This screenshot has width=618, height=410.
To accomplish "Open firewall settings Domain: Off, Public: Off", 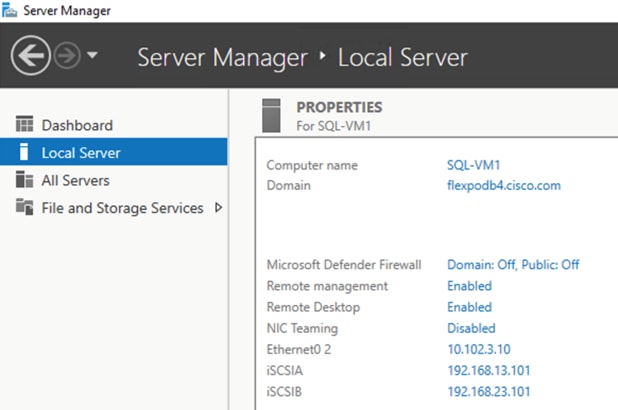I will [x=513, y=265].
